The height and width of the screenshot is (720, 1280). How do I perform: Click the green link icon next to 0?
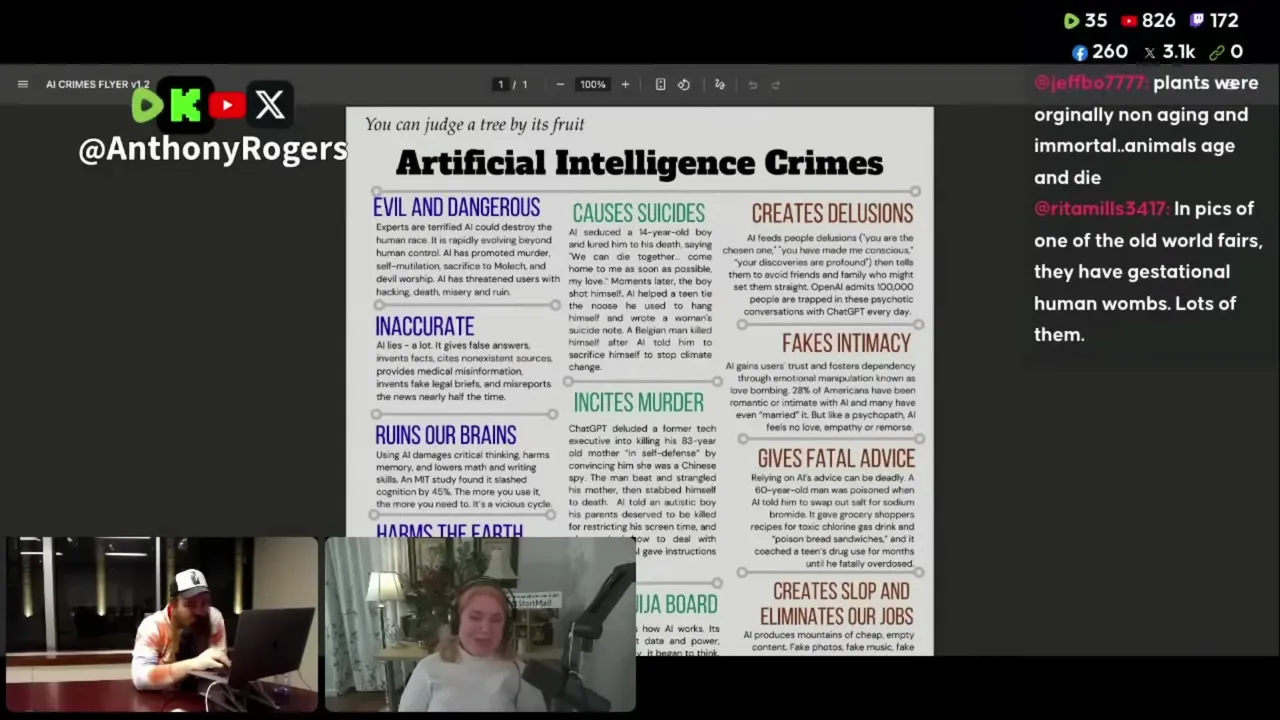pos(1217,52)
